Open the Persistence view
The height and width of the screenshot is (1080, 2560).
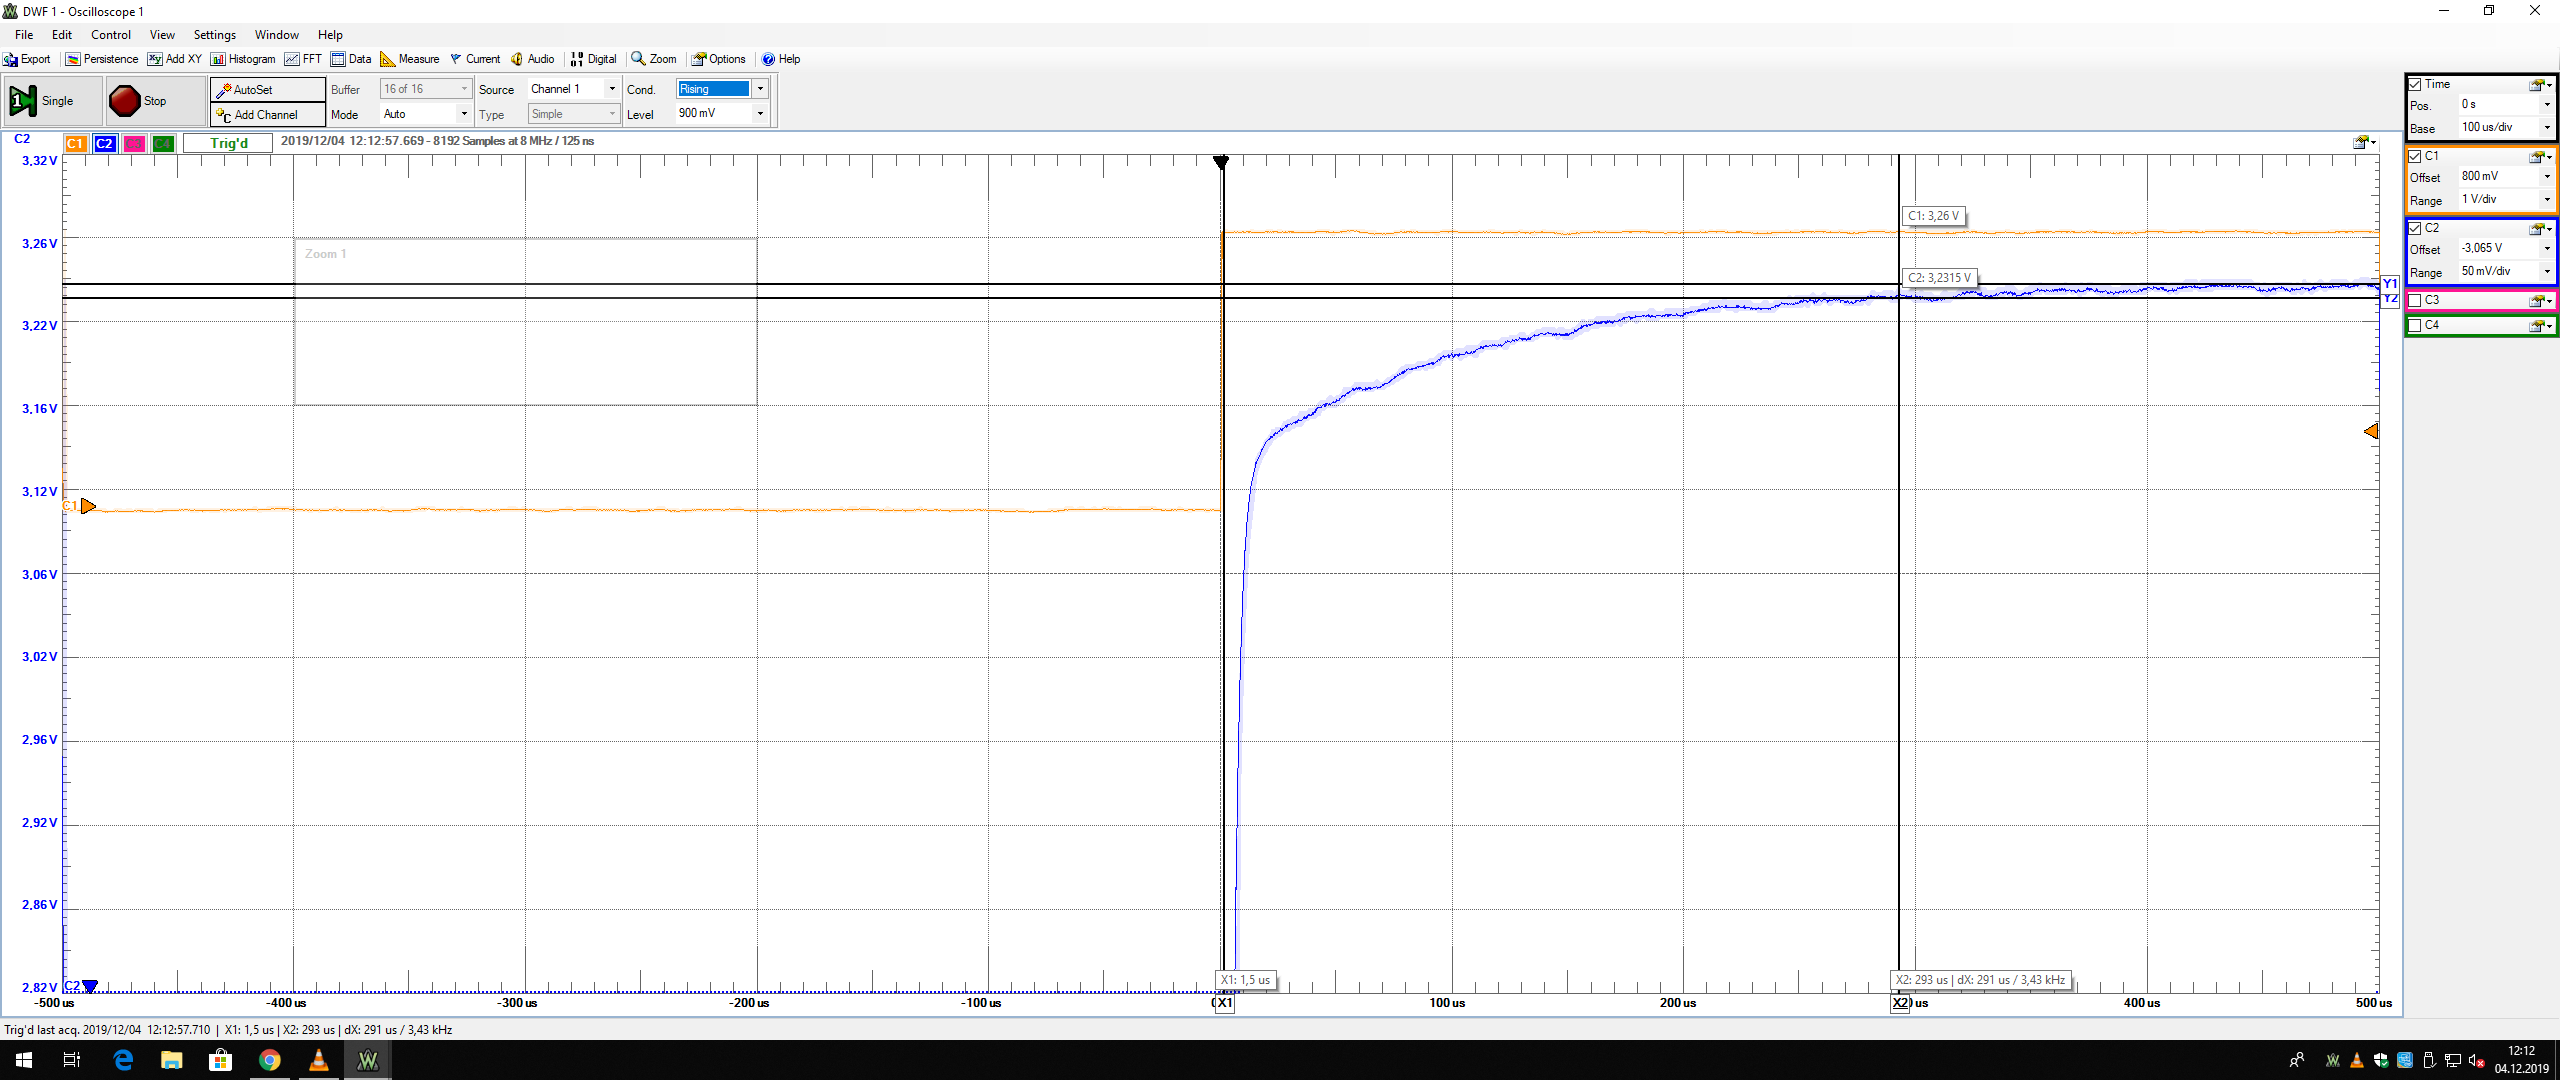tap(101, 59)
